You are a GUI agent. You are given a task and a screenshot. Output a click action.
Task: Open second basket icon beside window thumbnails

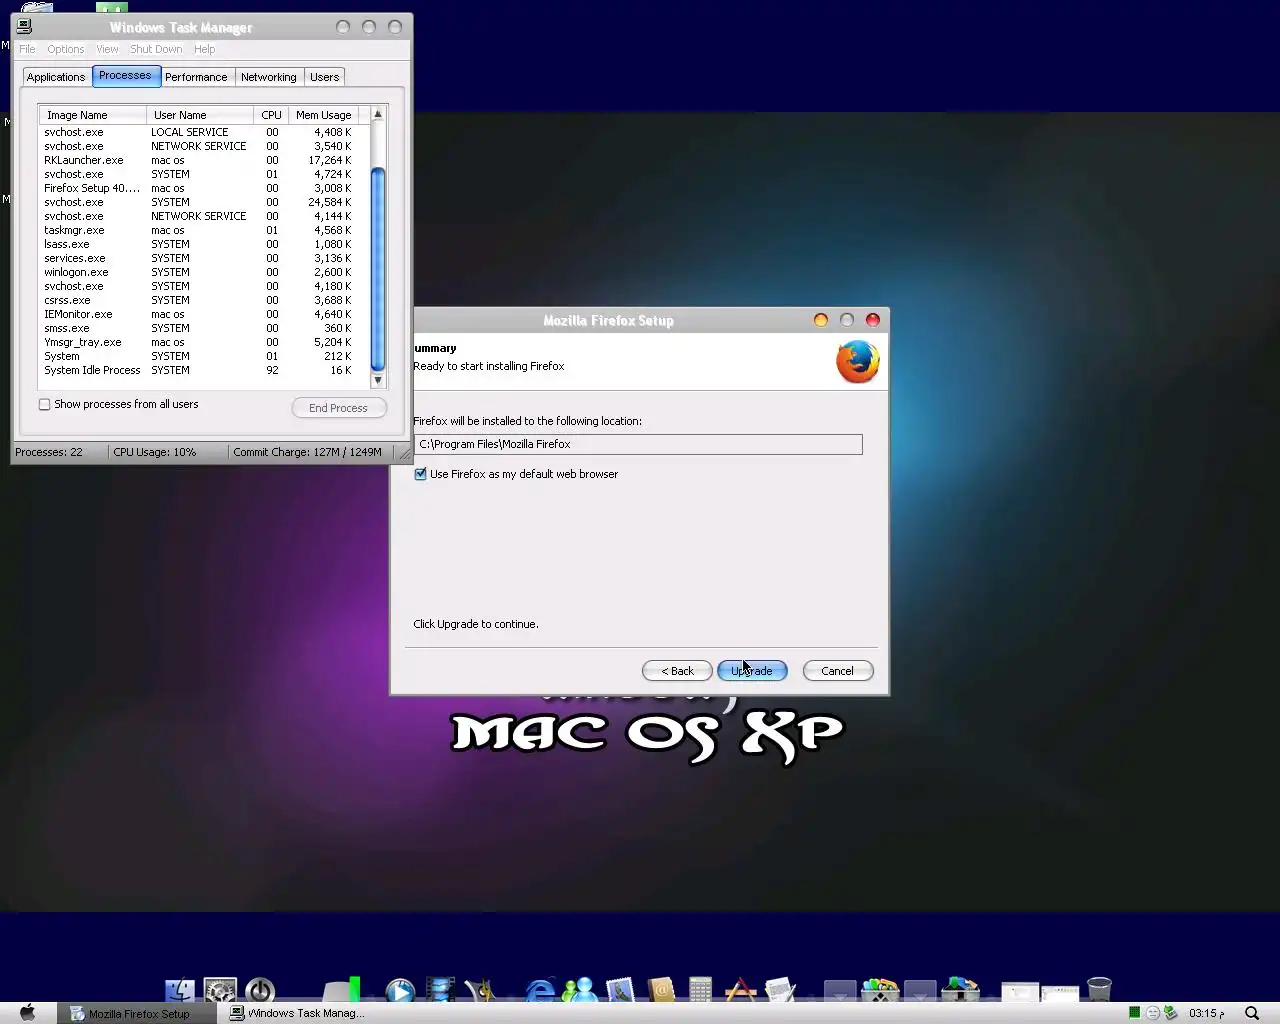[960, 989]
